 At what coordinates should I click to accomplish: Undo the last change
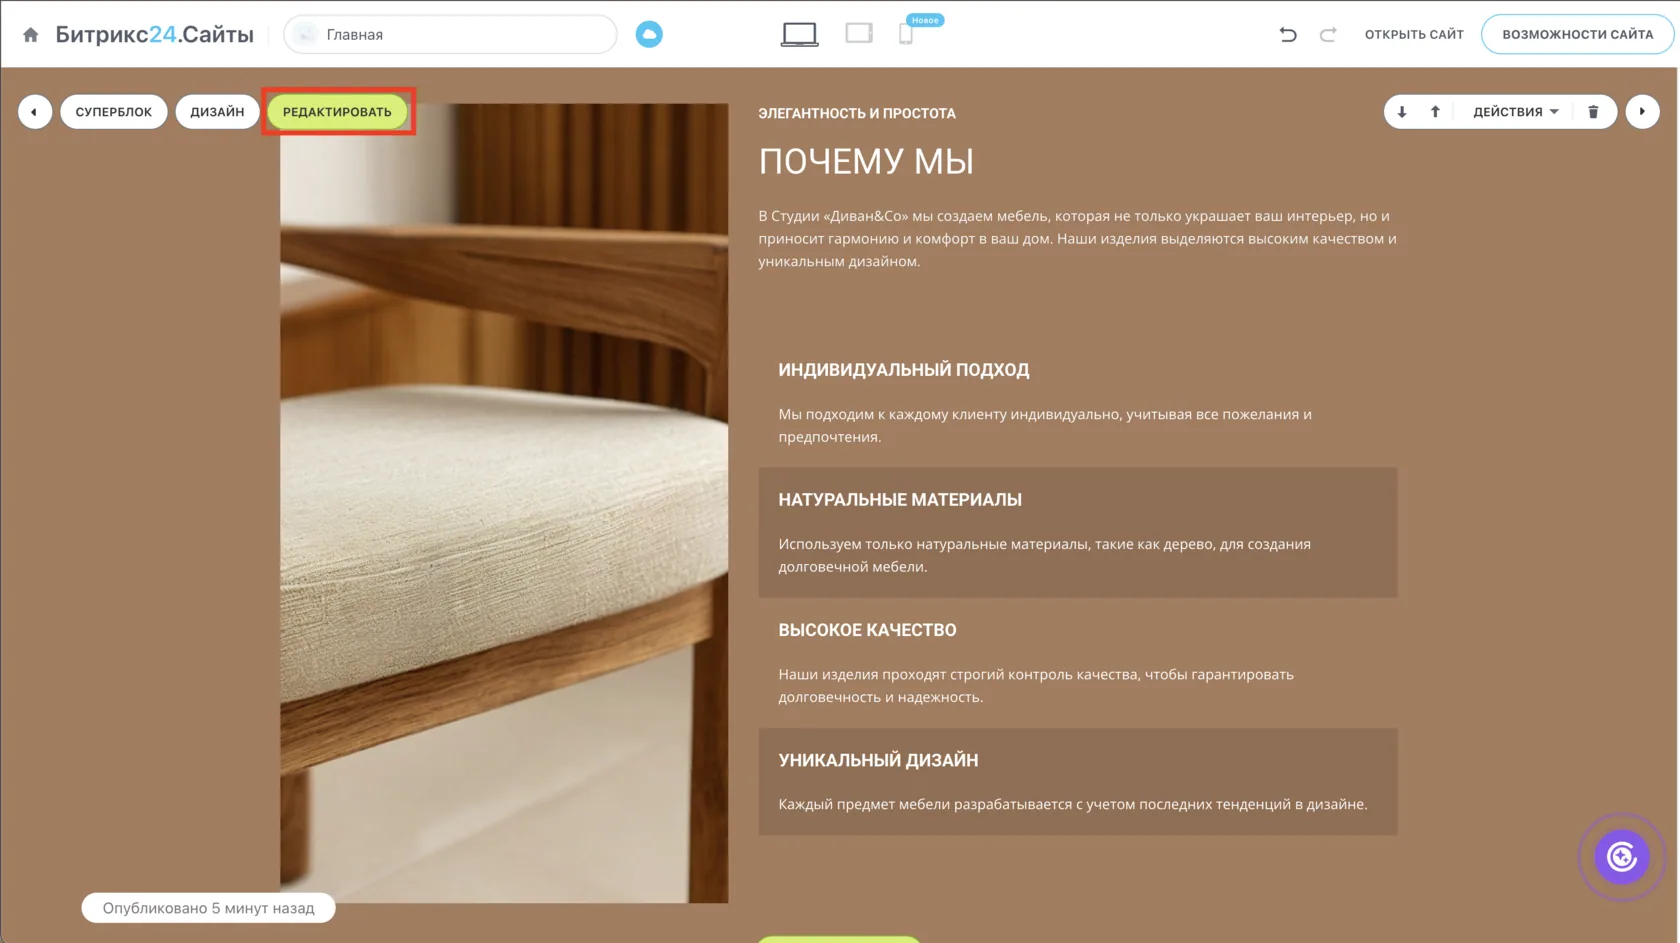tap(1288, 35)
